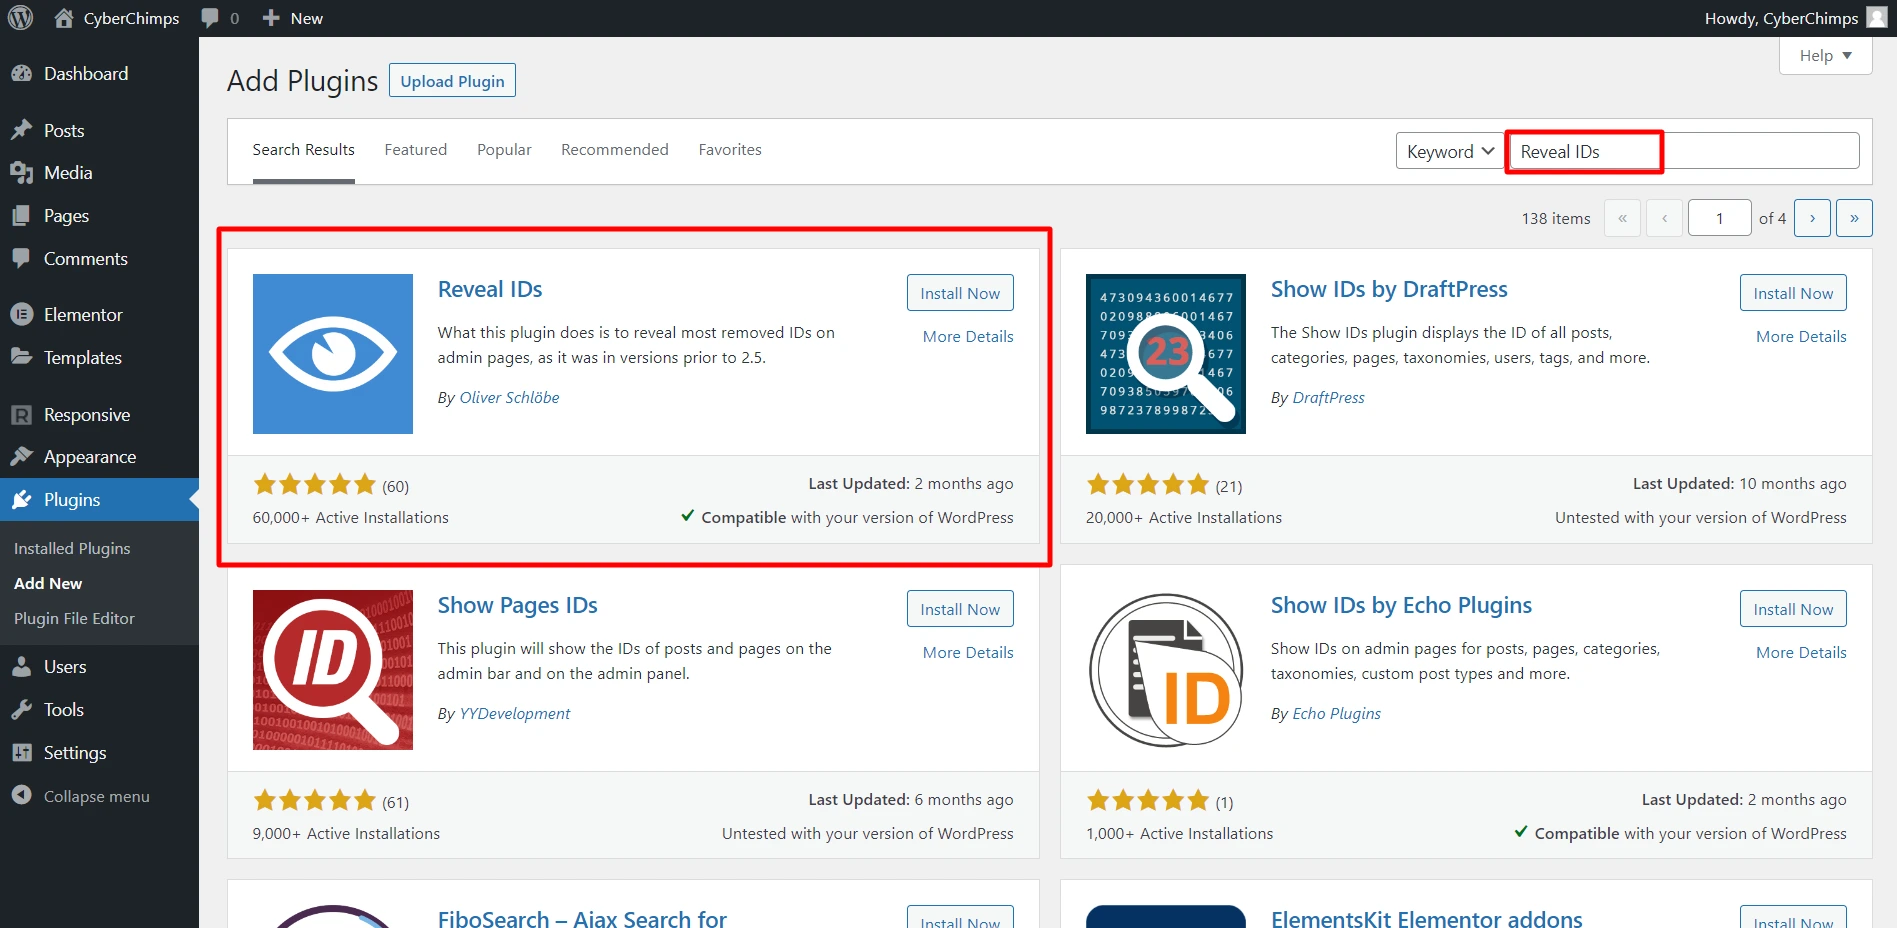The width and height of the screenshot is (1897, 928).
Task: Open author Echo Plugins link
Action: click(1336, 714)
